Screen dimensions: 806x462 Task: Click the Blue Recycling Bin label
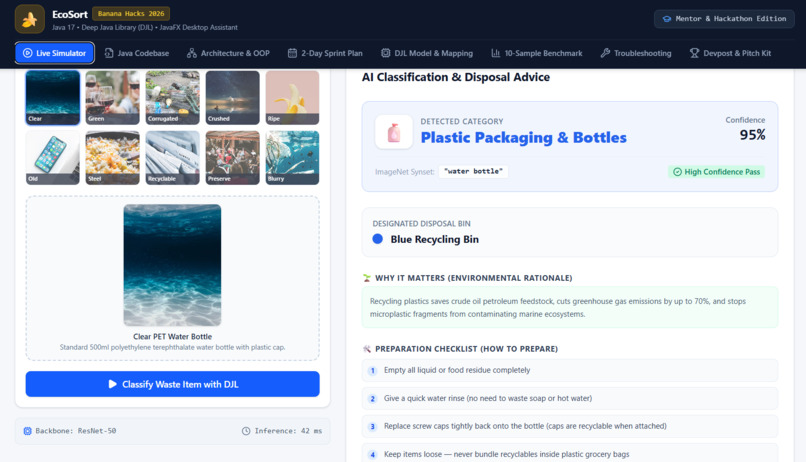(x=434, y=239)
